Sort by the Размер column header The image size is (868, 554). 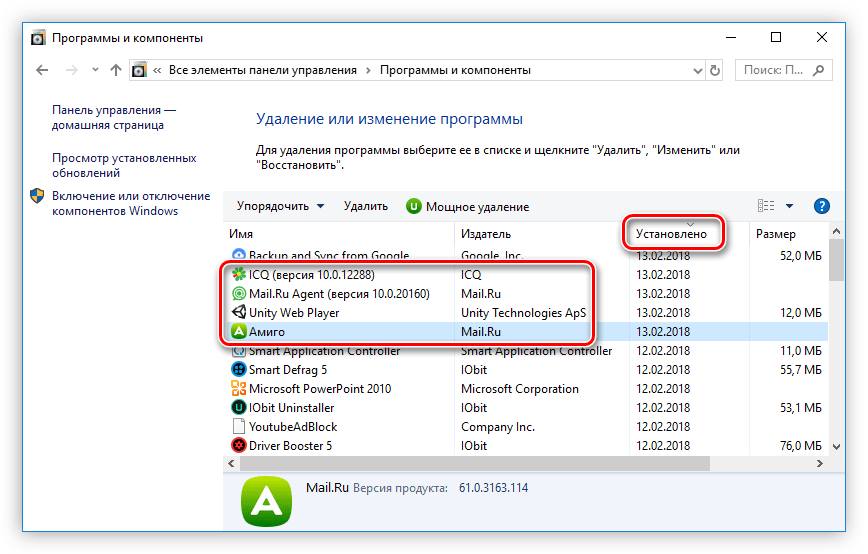pyautogui.click(x=776, y=234)
